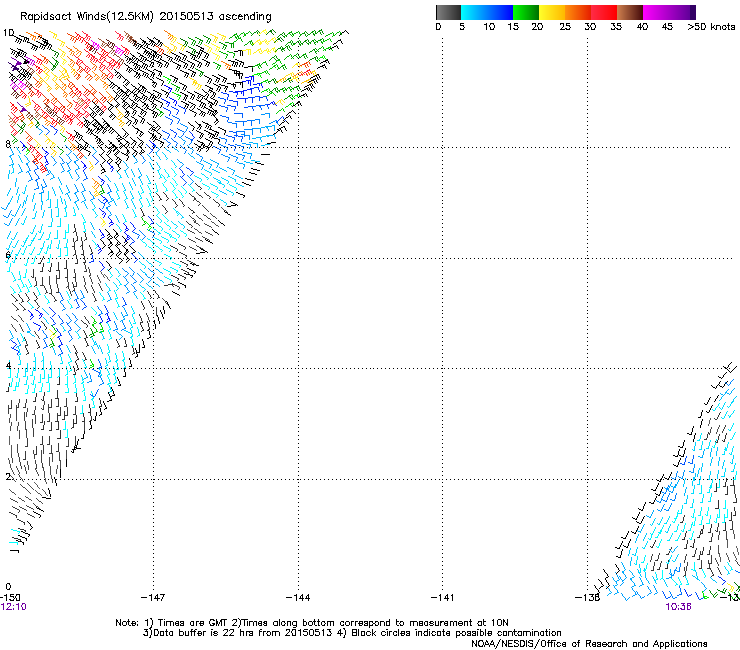Image resolution: width=740 pixels, height=650 pixels.
Task: Click the purple '10:36' swath time
Action: (678, 607)
